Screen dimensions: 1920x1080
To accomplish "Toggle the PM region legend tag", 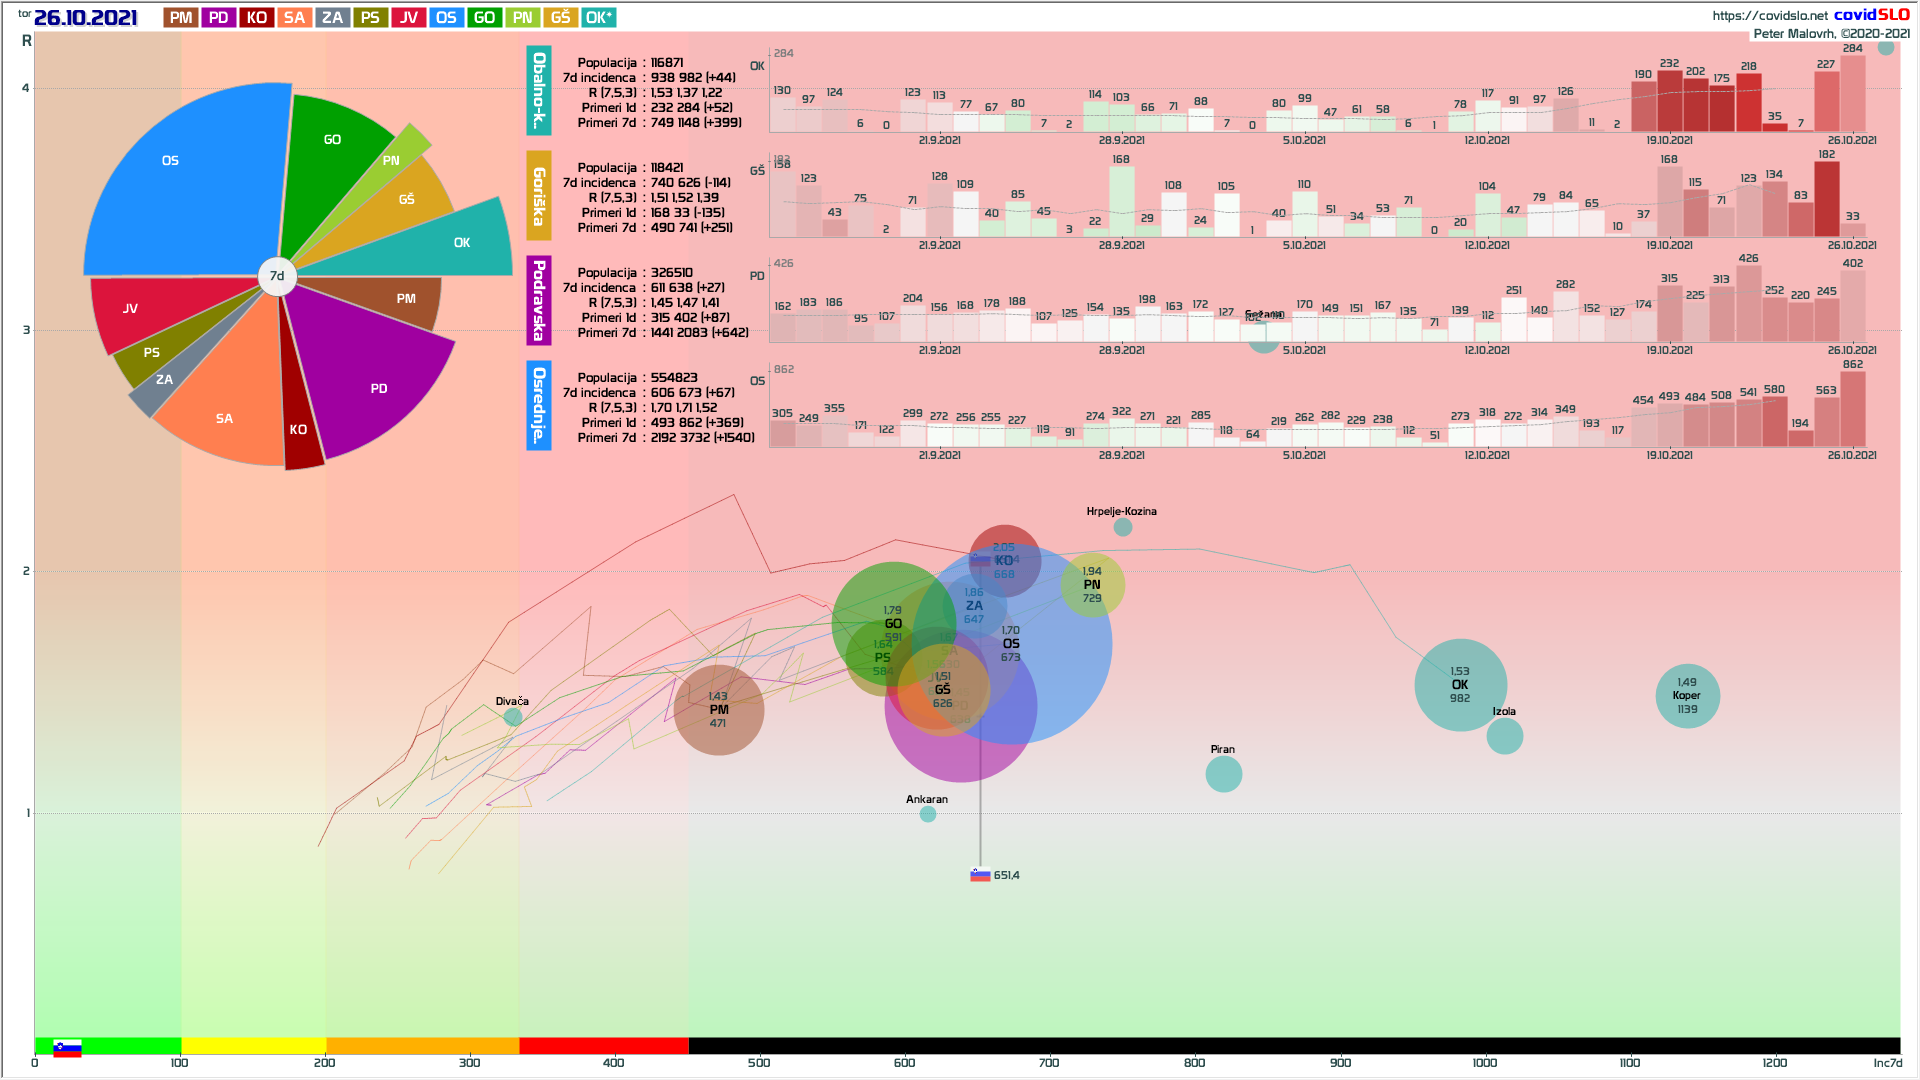I will 181,18.
